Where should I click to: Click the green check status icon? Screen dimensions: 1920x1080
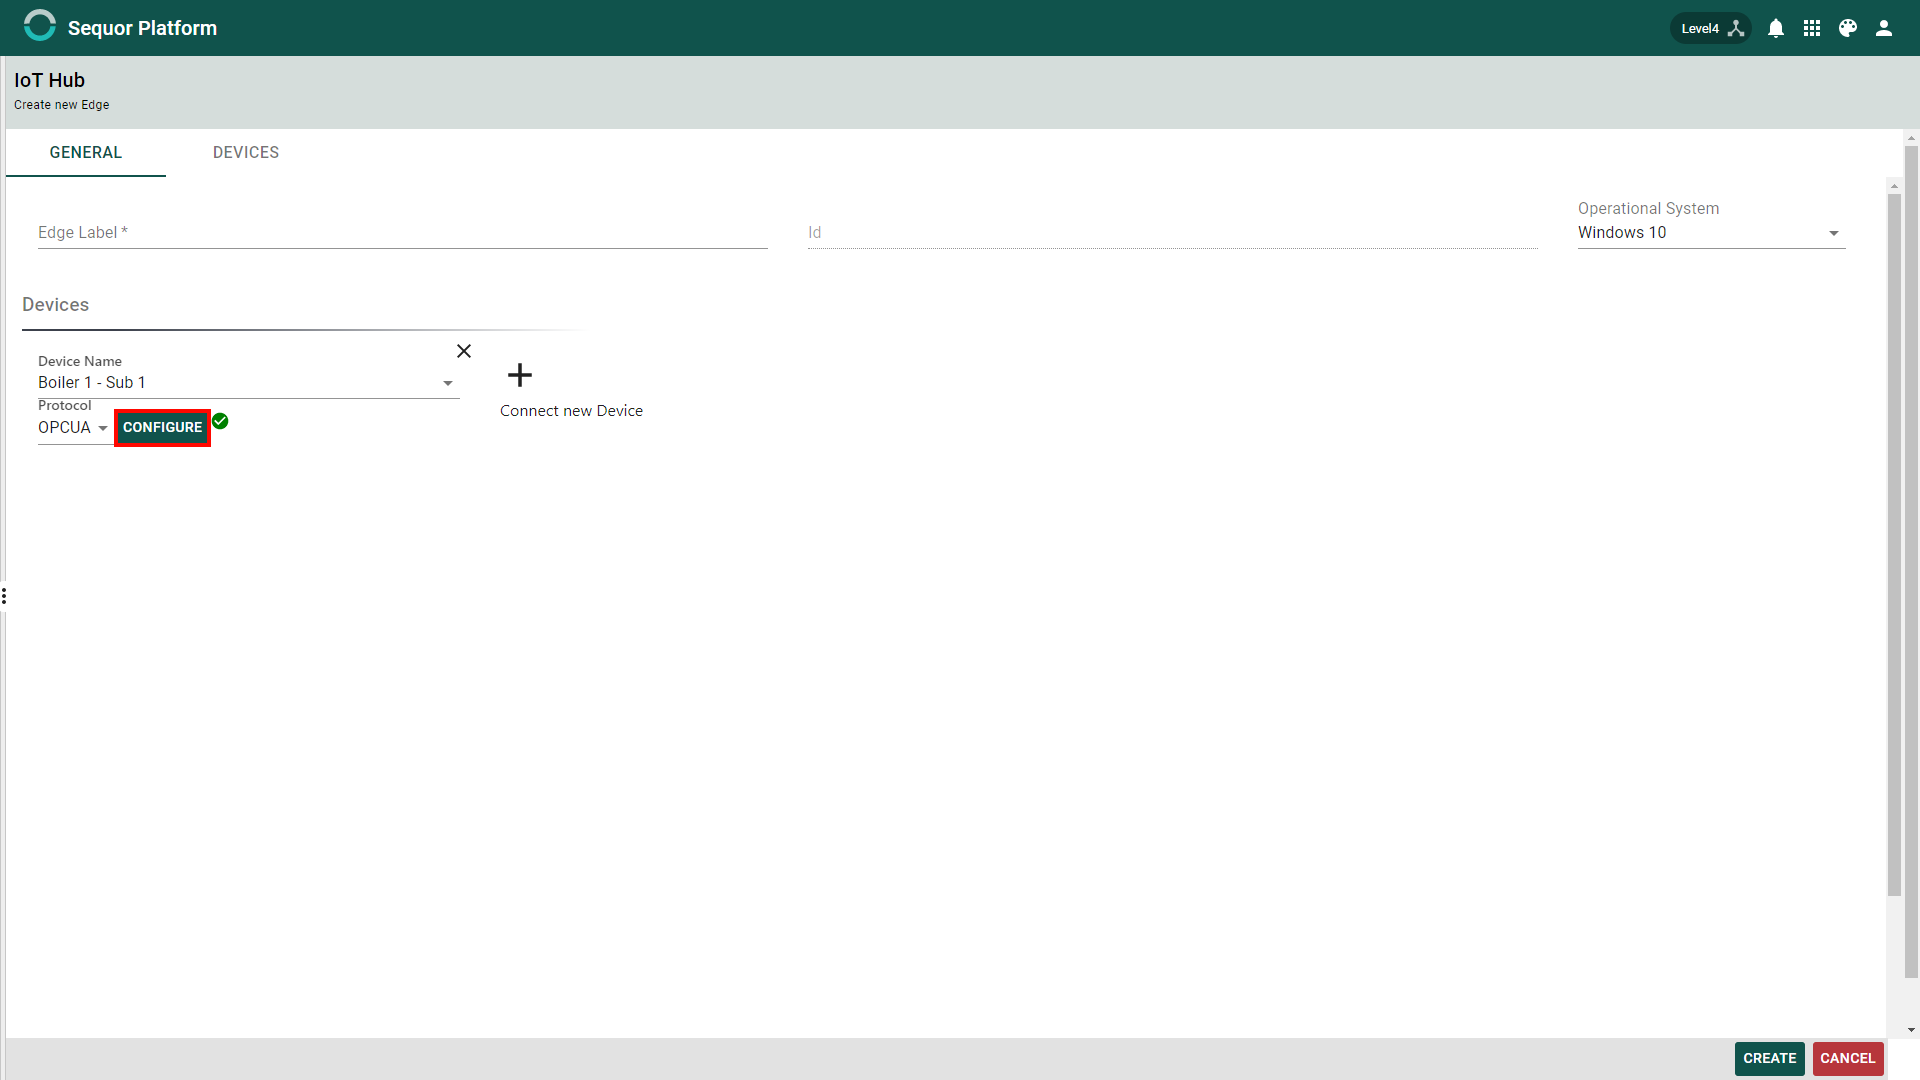pos(220,421)
